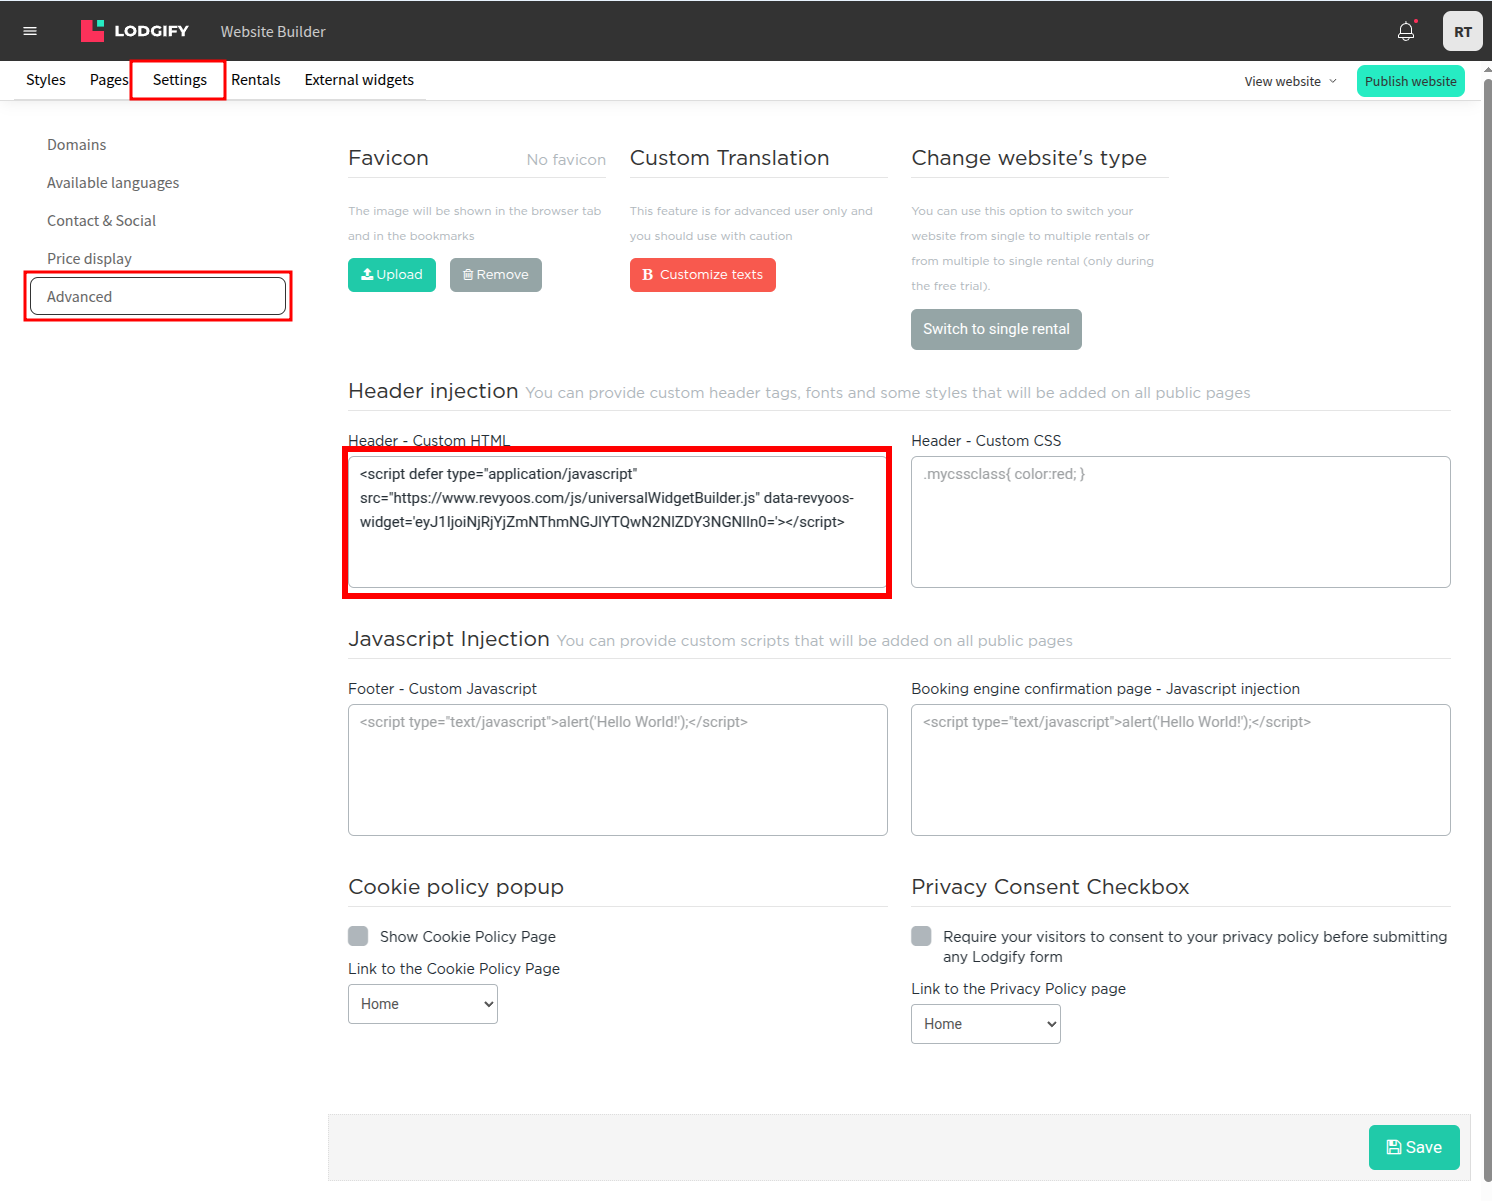The image size is (1492, 1201).
Task: Tick the privacy policy consent checkbox
Action: 921,936
